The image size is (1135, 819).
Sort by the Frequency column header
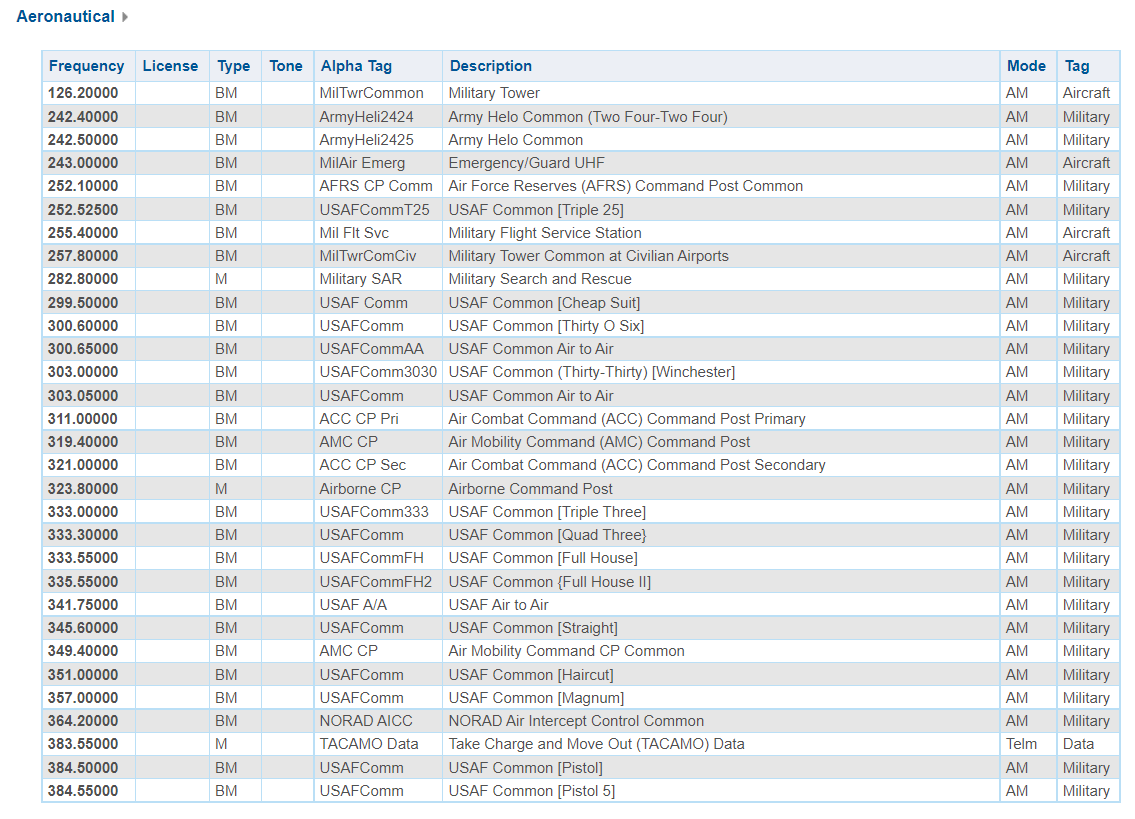86,66
